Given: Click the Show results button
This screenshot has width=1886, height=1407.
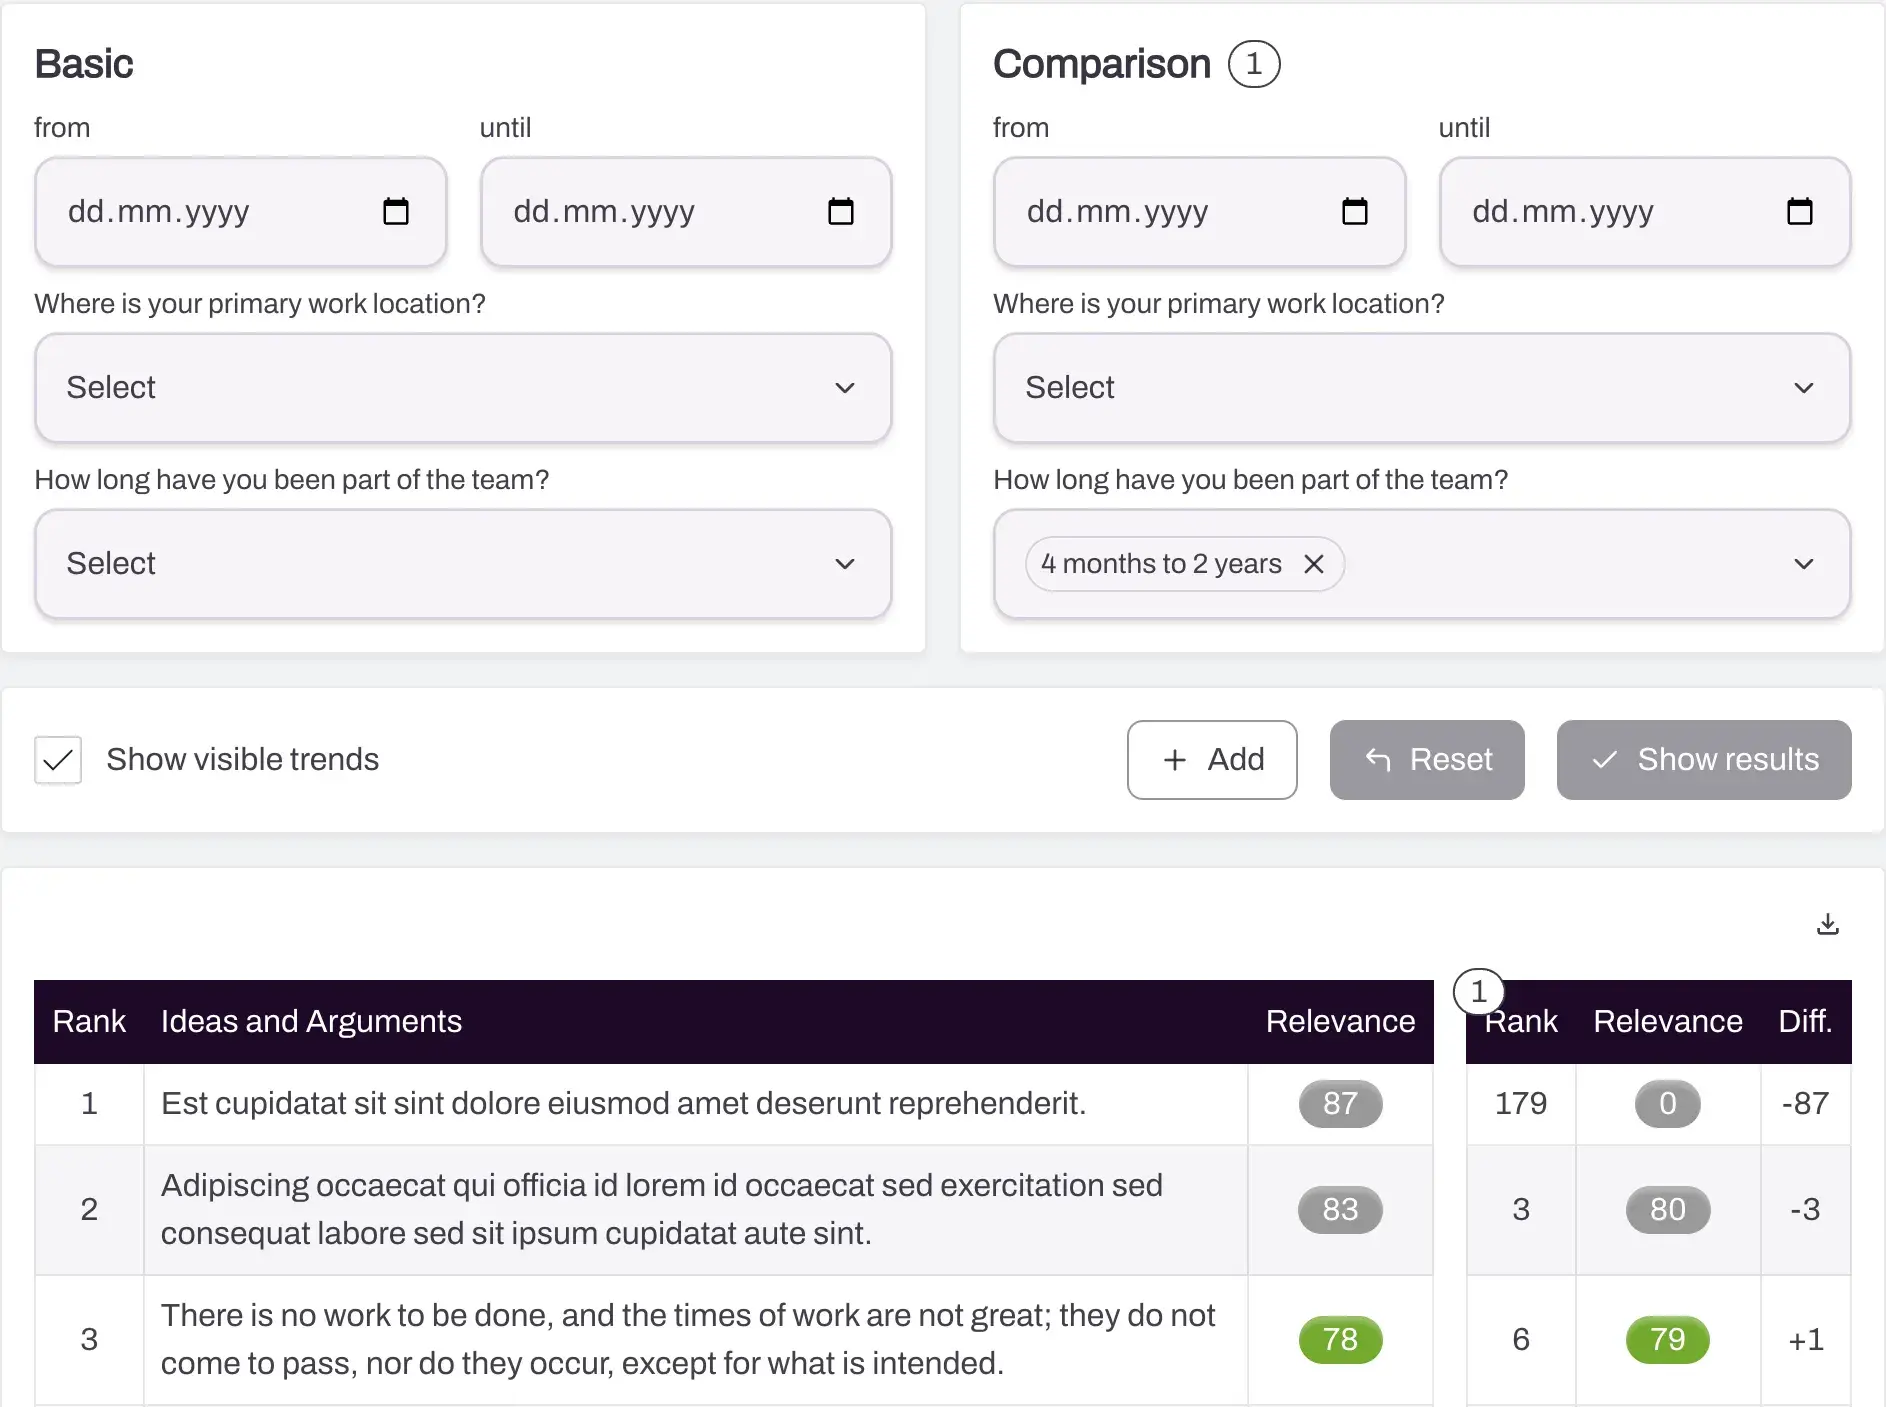Looking at the screenshot, I should click(1704, 760).
